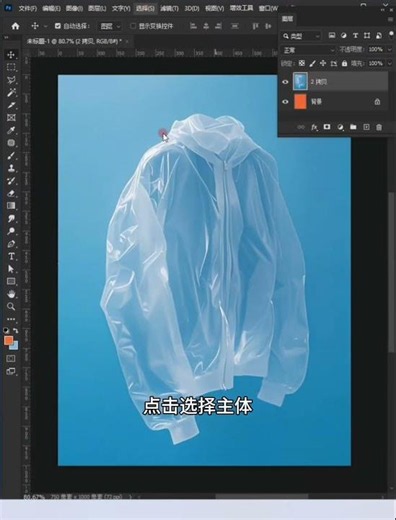The width and height of the screenshot is (396, 520).
Task: Expand the Fill slider arrow
Action: (x=389, y=63)
